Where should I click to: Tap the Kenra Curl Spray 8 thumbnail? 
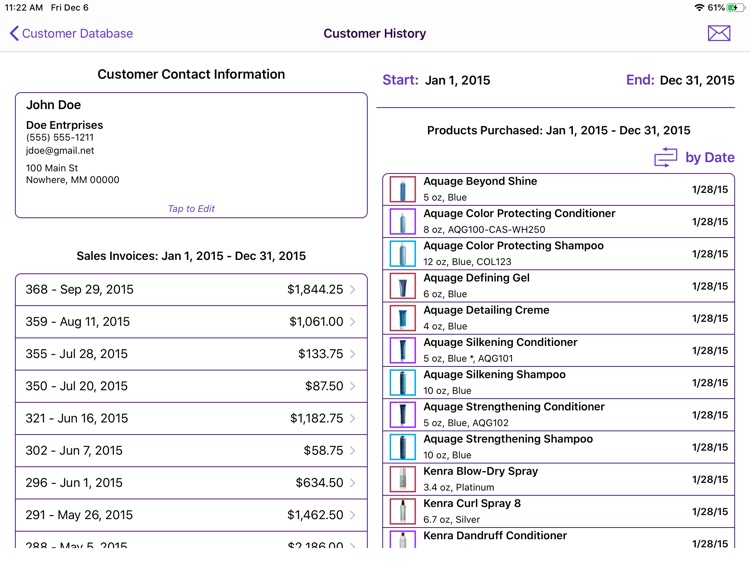[x=402, y=511]
